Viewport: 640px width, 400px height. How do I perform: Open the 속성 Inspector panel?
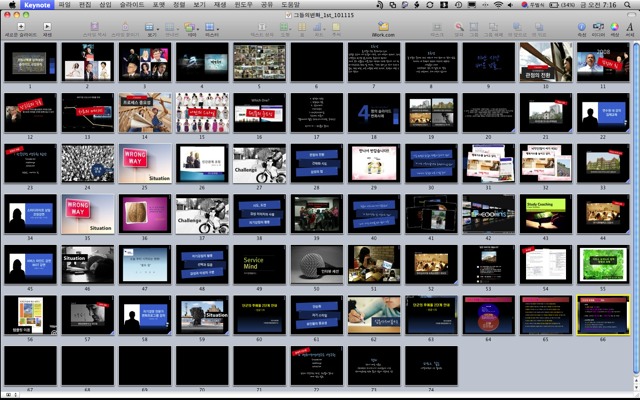(x=582, y=27)
